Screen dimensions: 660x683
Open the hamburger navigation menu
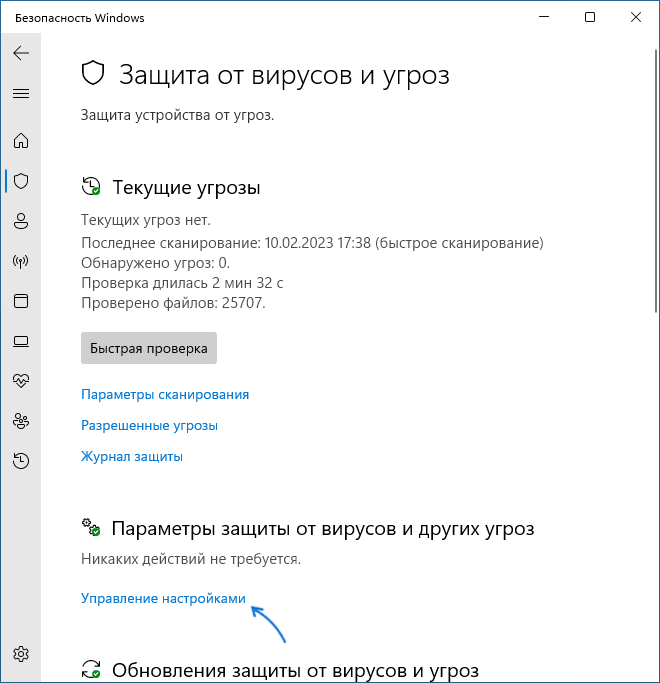[x=21, y=93]
